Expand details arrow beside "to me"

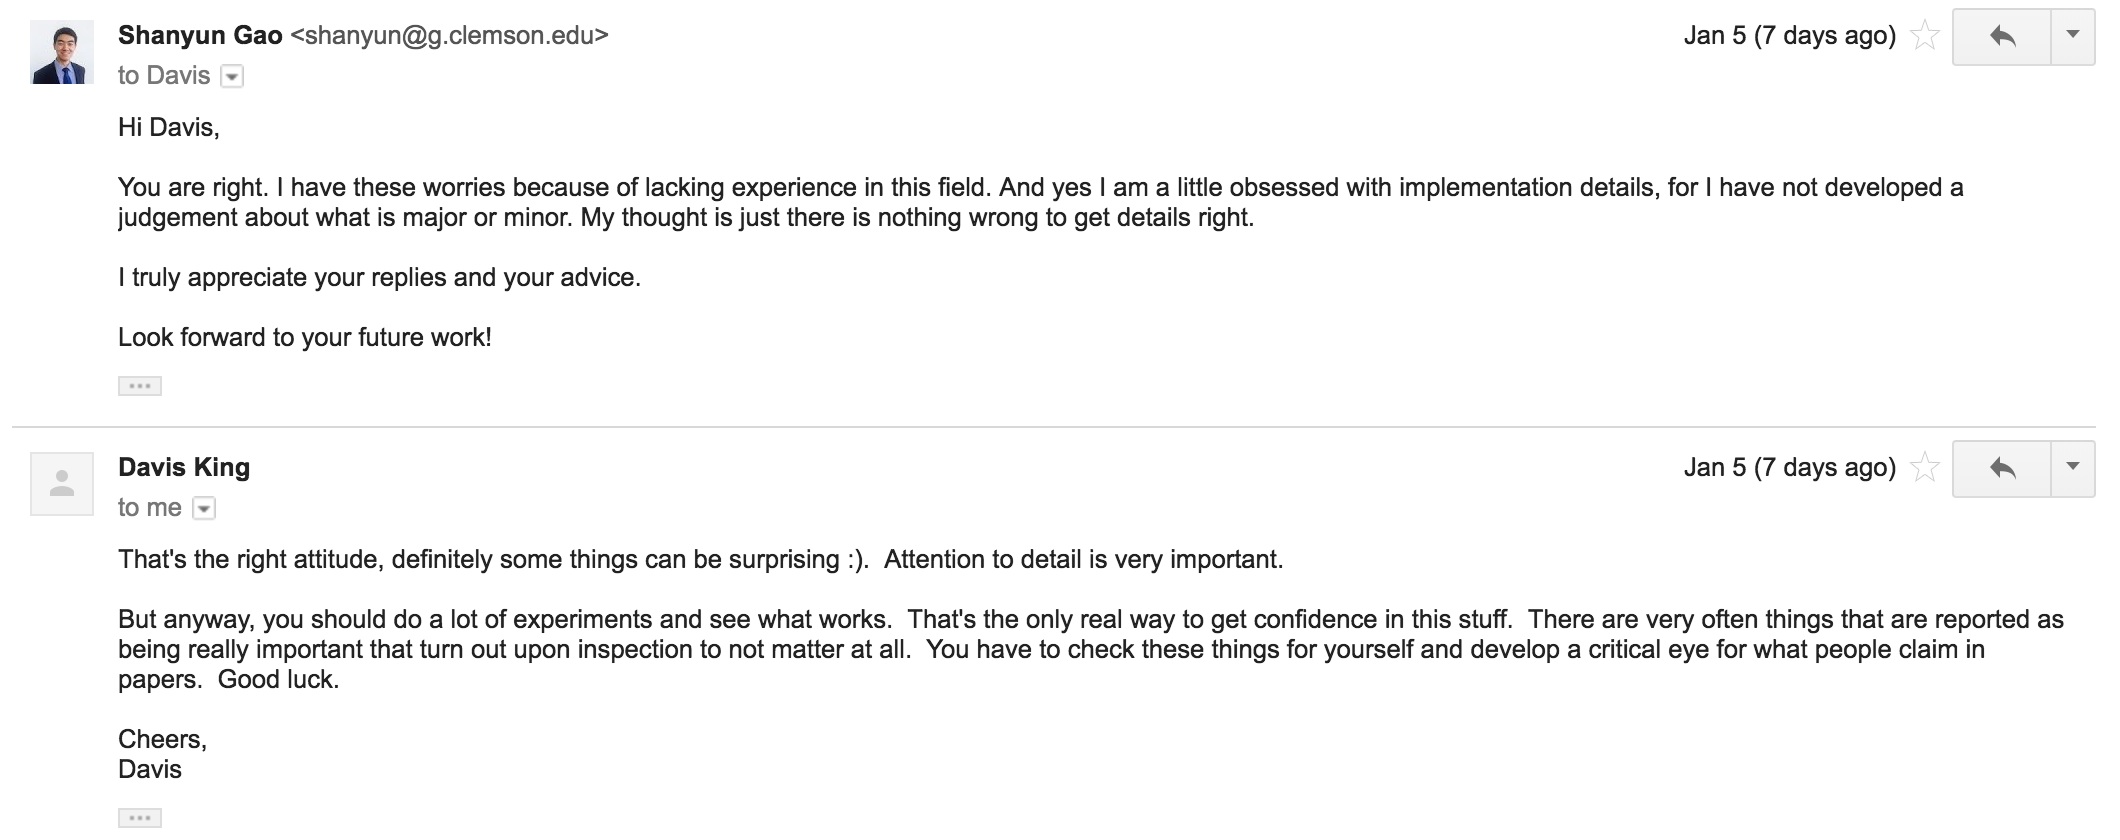point(204,509)
